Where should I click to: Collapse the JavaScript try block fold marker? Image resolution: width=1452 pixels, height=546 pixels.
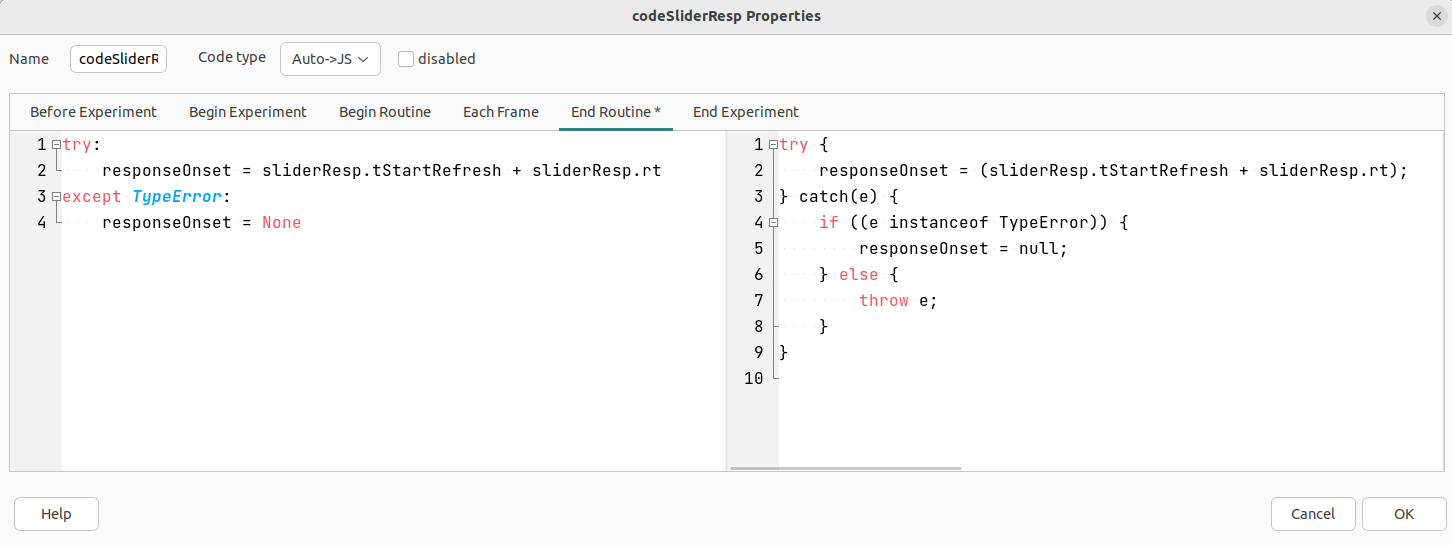point(773,145)
